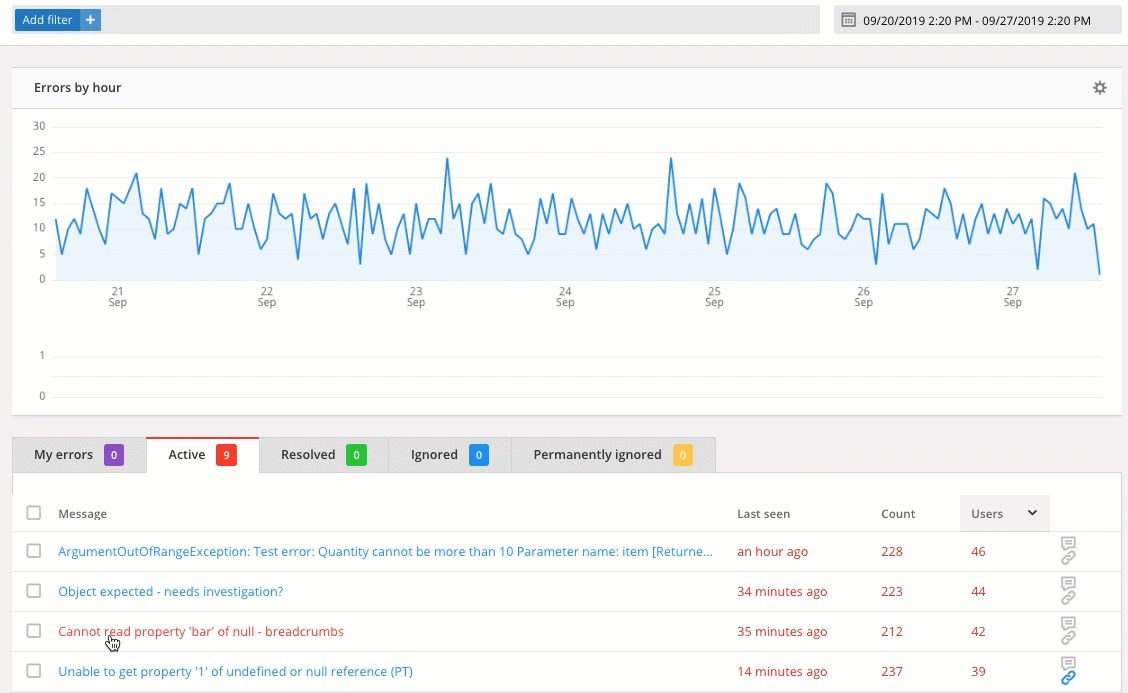
Task: Open the calendar icon for date range
Action: (848, 20)
